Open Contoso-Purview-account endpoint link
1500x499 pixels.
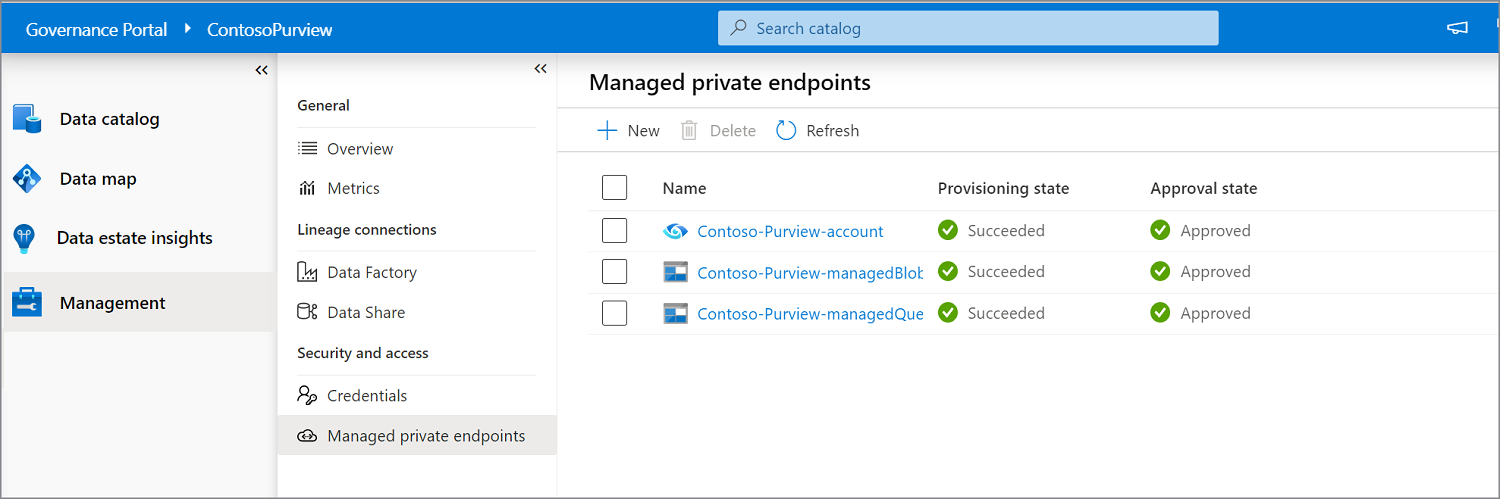point(790,231)
